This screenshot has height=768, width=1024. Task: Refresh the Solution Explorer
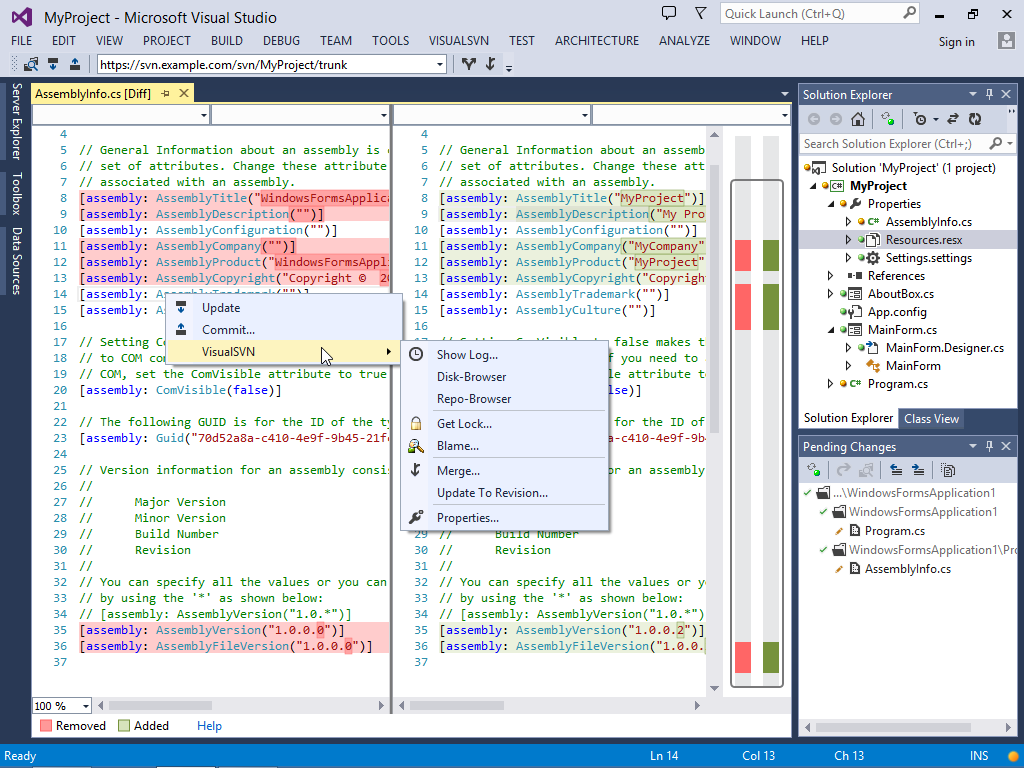[977, 119]
